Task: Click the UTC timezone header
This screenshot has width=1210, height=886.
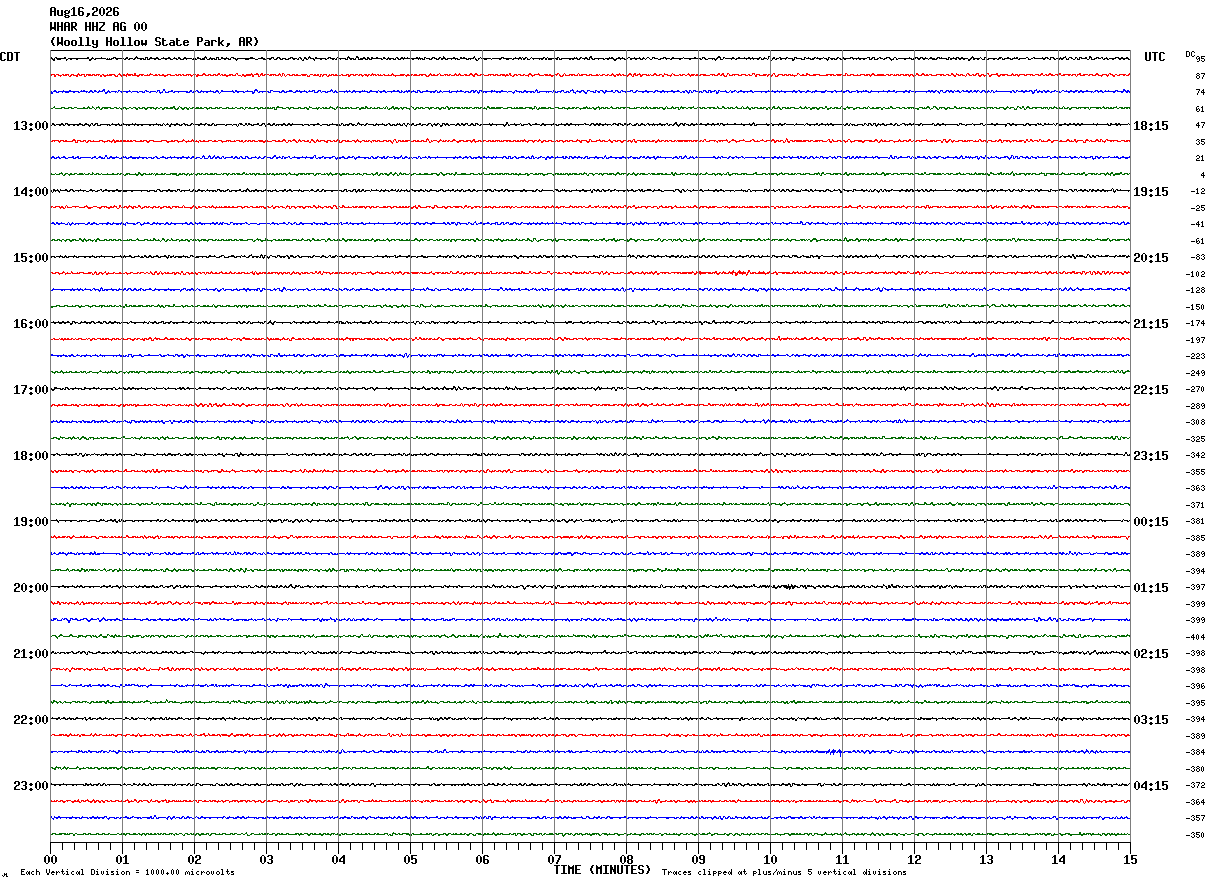Action: coord(1155,57)
